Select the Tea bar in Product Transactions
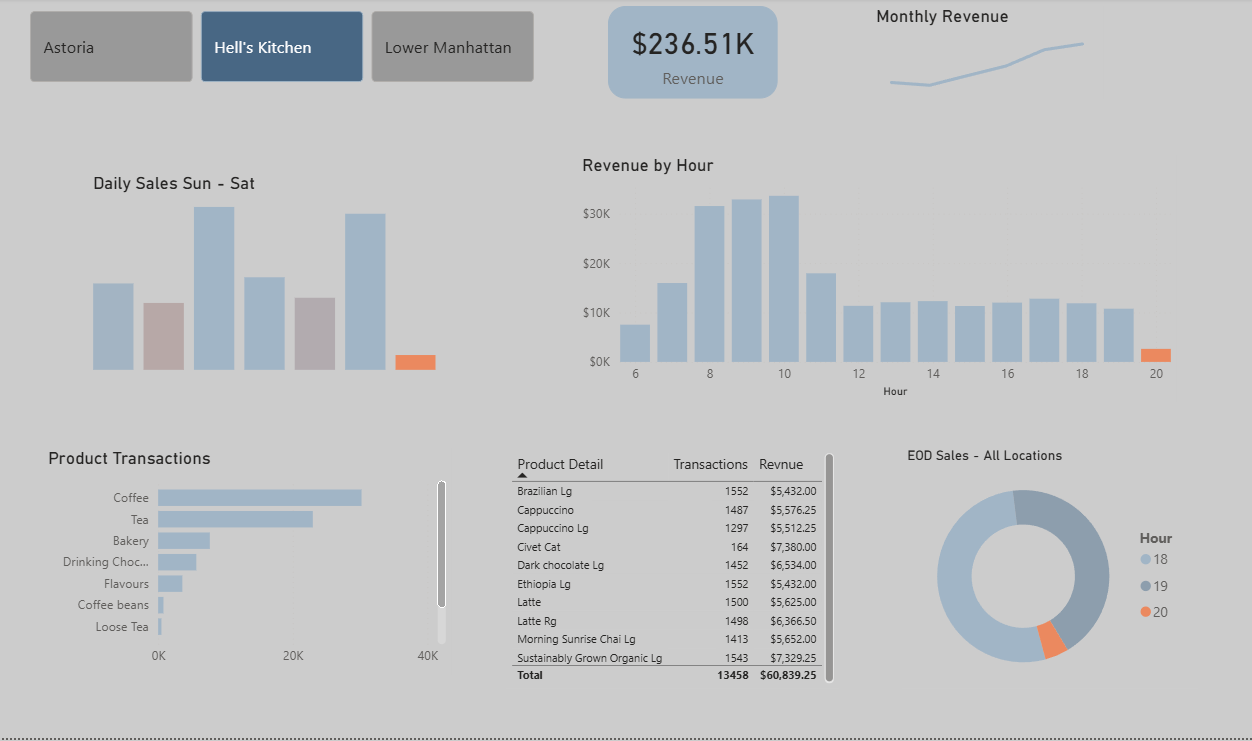 [235, 519]
